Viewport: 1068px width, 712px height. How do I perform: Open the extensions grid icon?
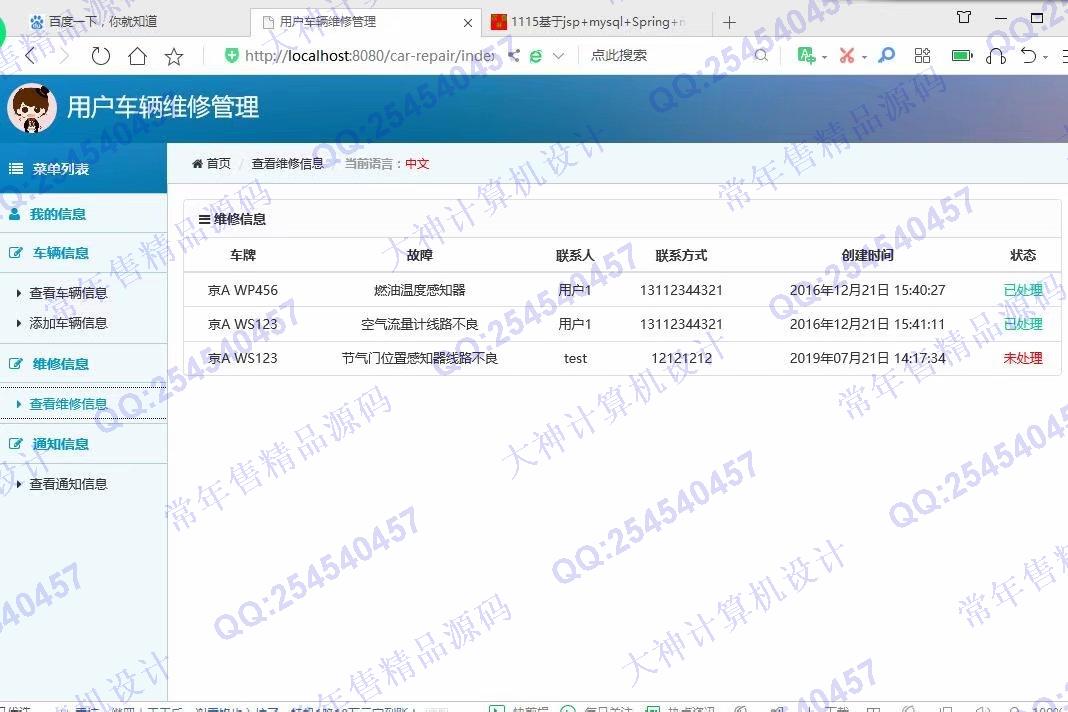(922, 55)
